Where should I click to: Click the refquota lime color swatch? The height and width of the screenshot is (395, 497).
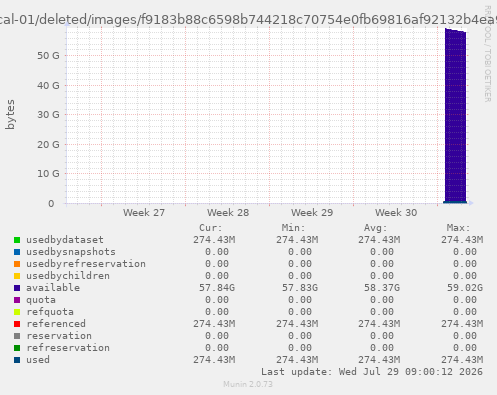point(17,312)
